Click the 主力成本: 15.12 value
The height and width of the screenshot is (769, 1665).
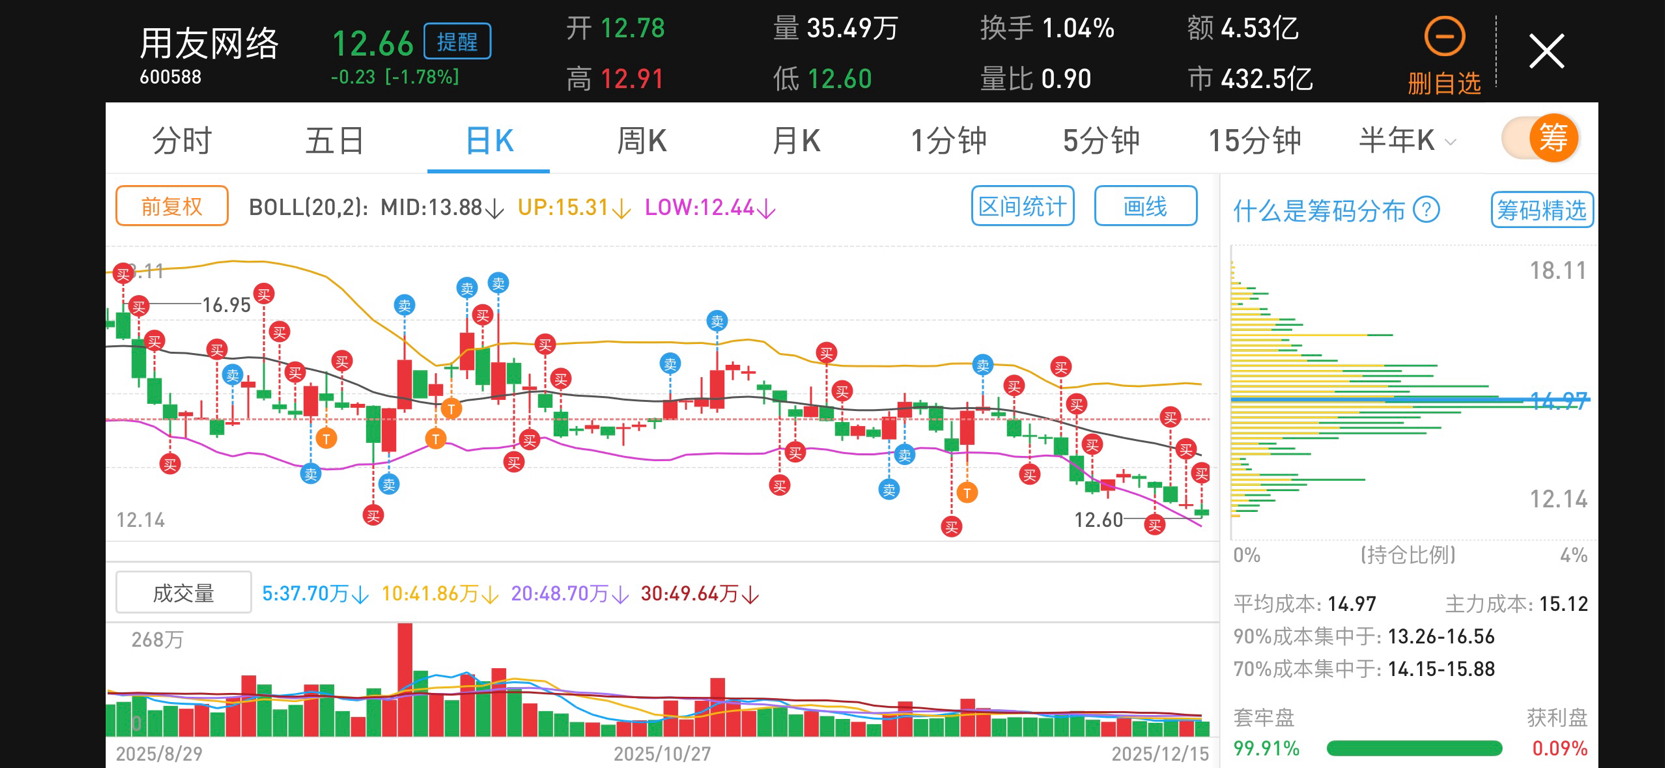(1516, 604)
